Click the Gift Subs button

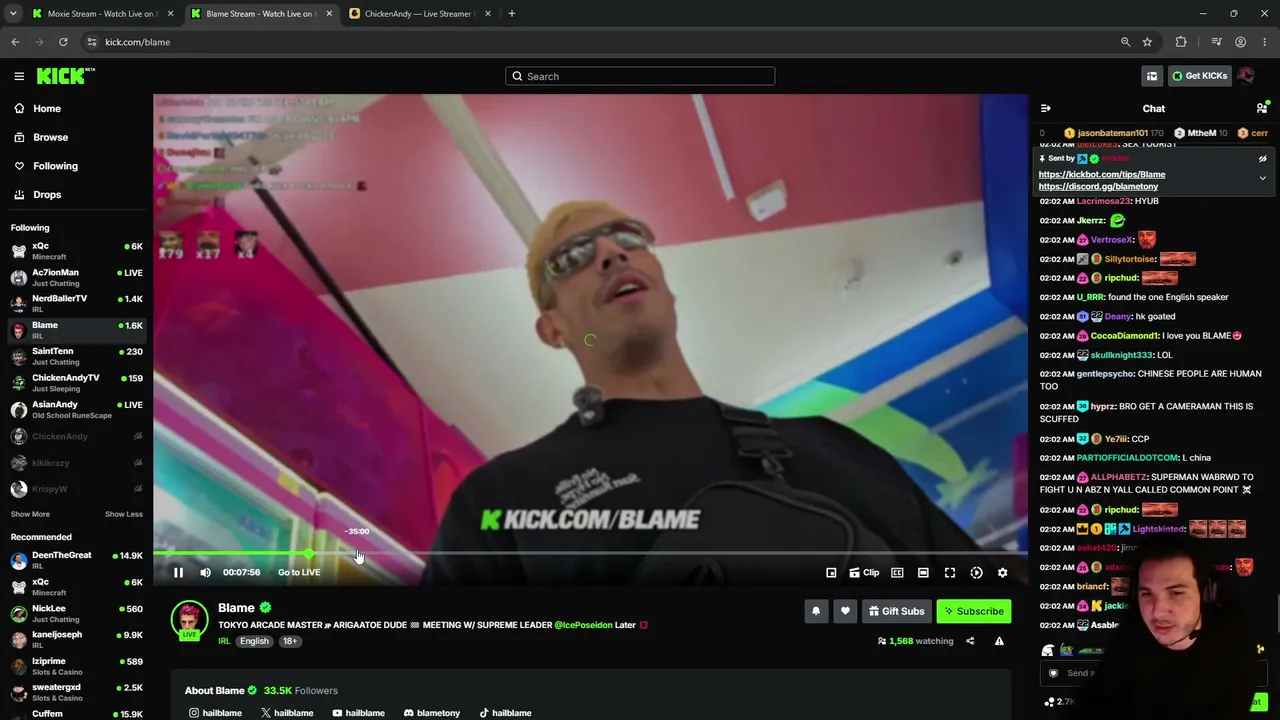tap(896, 611)
